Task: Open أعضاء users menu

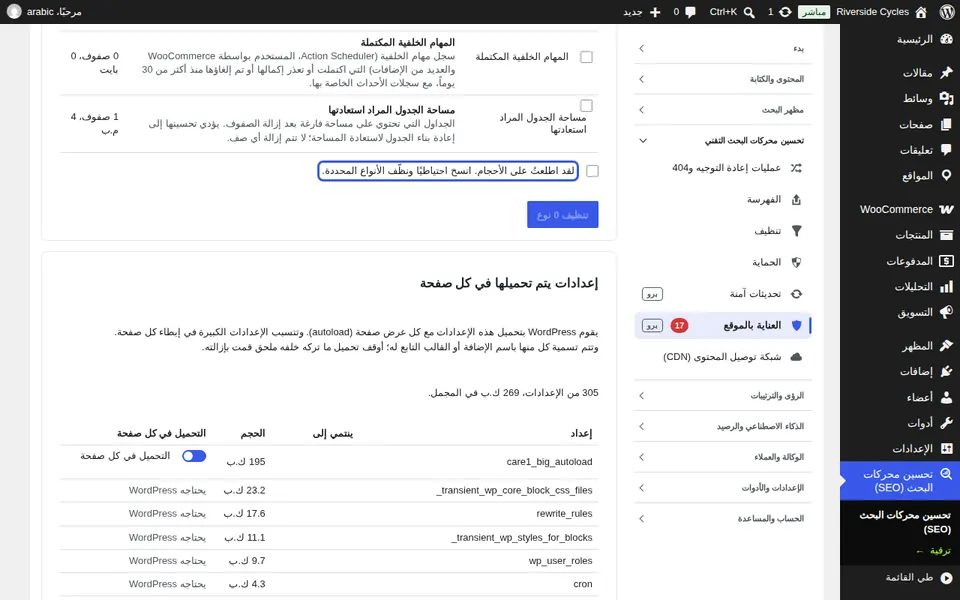Action: 929,397
